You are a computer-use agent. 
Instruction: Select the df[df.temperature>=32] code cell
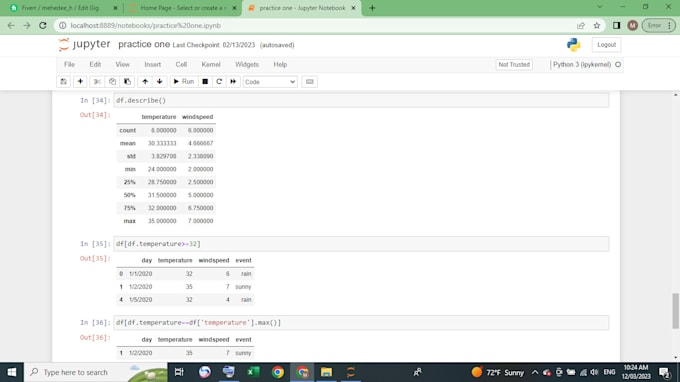[x=361, y=244]
